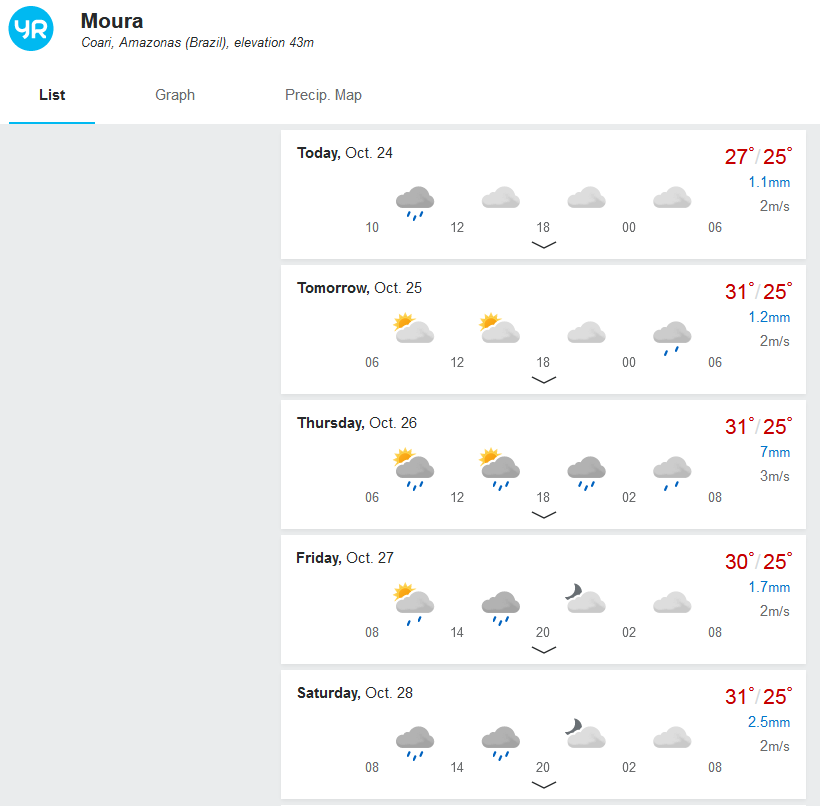Viewport: 820px width, 806px height.
Task: Click Saturday's 20–02 moon and cloud icon
Action: point(585,733)
